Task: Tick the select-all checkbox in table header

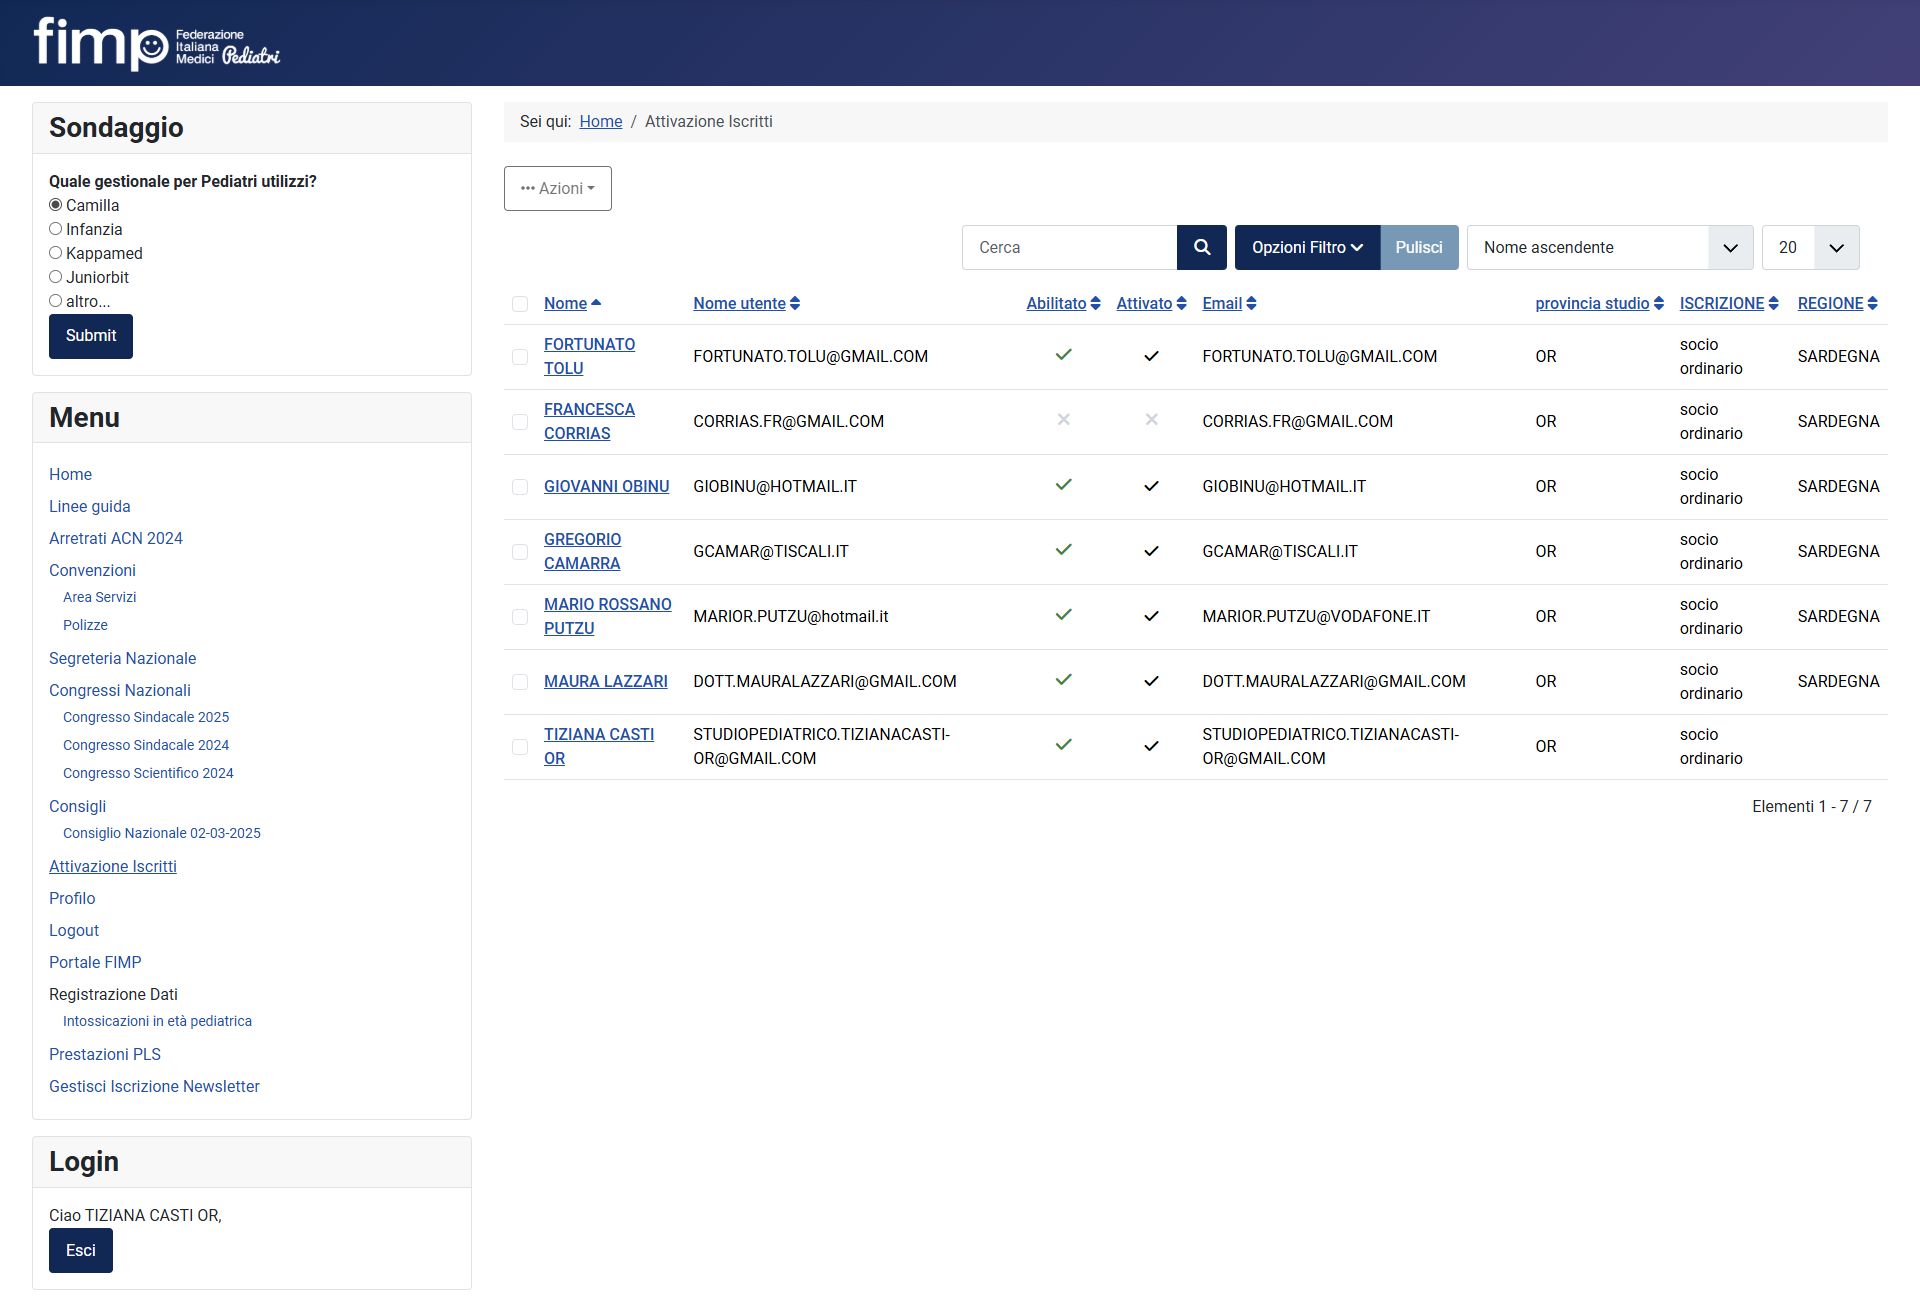Action: (520, 304)
